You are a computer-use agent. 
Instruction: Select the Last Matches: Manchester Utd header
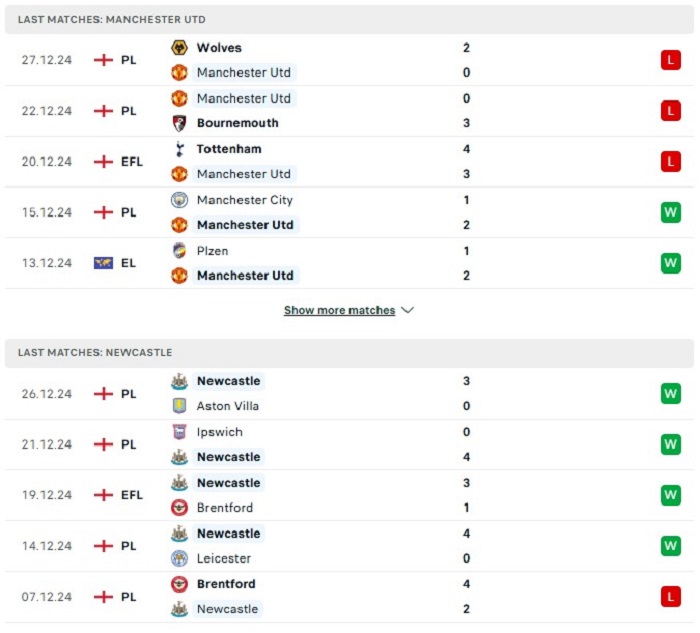tap(349, 20)
